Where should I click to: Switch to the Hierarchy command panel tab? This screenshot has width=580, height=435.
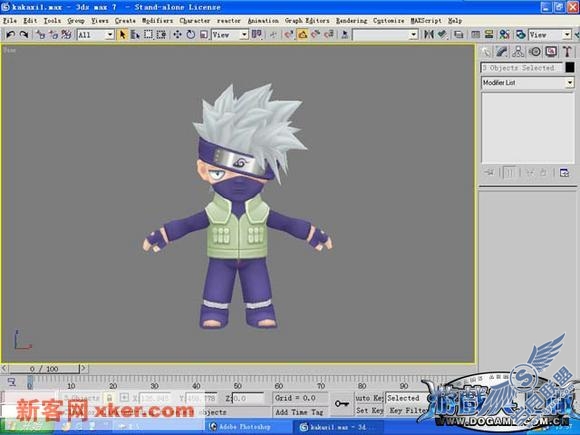pos(518,51)
